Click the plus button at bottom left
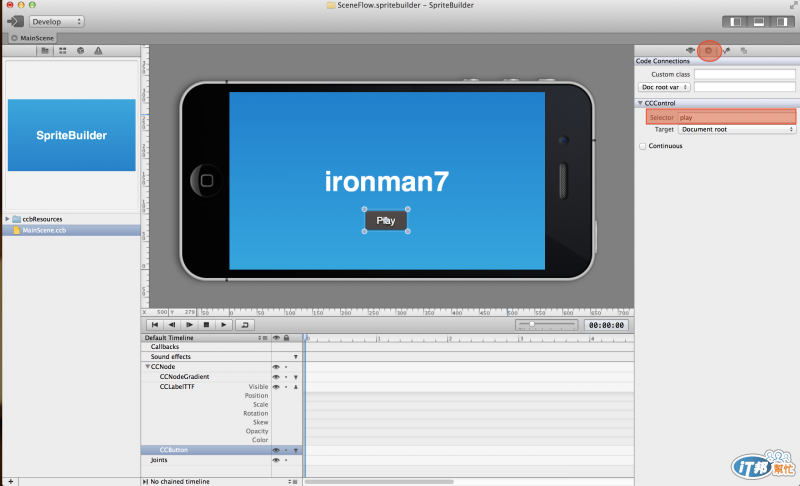Screen dimensions: 800x486 click(10, 481)
